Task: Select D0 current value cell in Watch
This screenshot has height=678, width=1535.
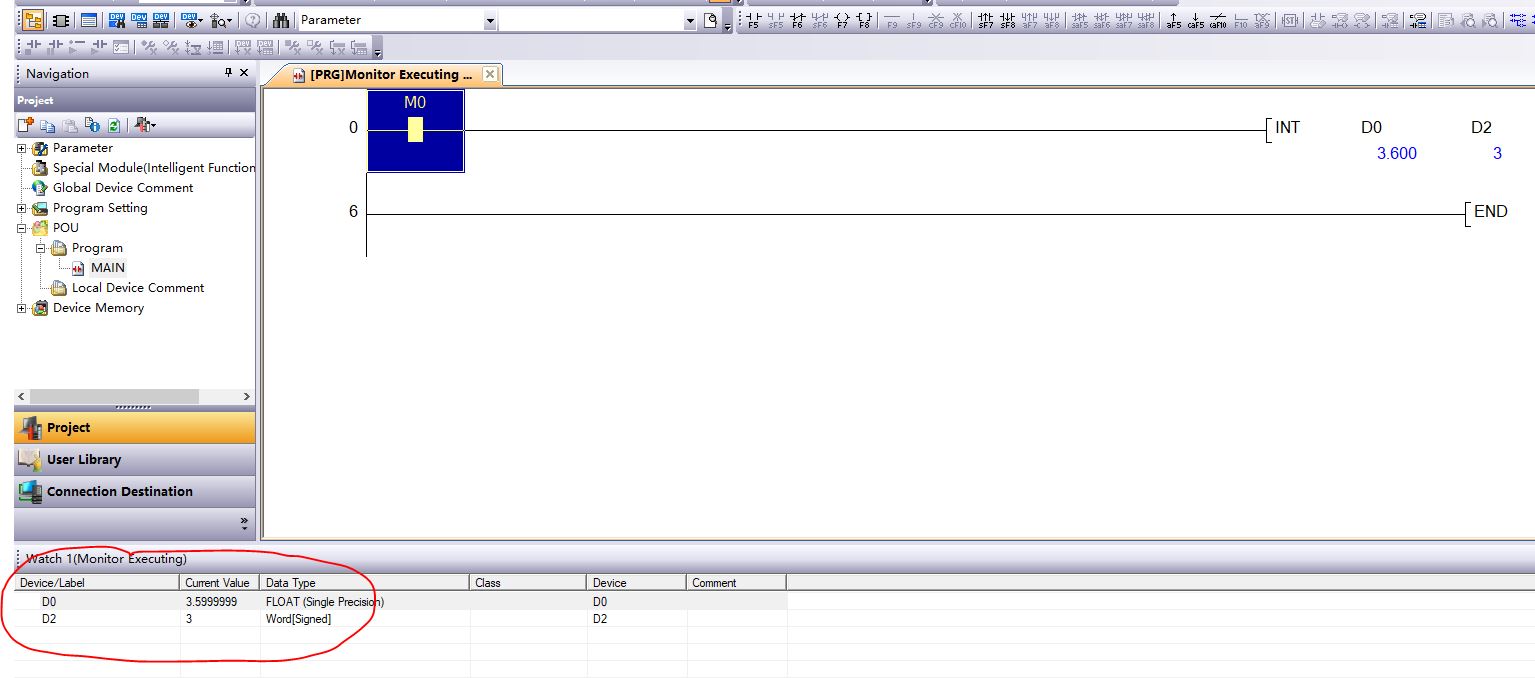Action: pyautogui.click(x=219, y=602)
